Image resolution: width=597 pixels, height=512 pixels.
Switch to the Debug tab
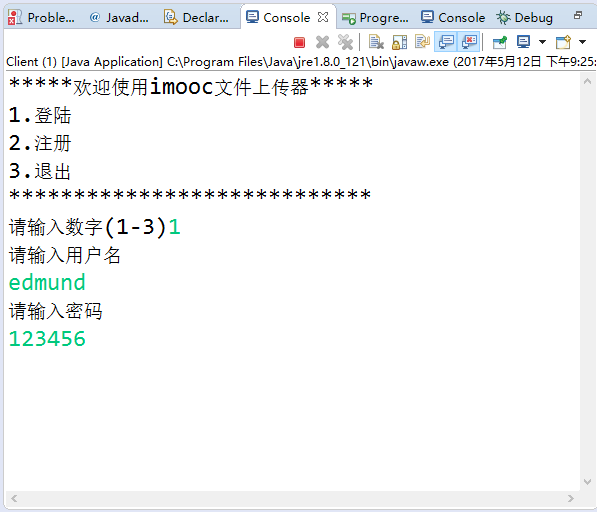525,18
